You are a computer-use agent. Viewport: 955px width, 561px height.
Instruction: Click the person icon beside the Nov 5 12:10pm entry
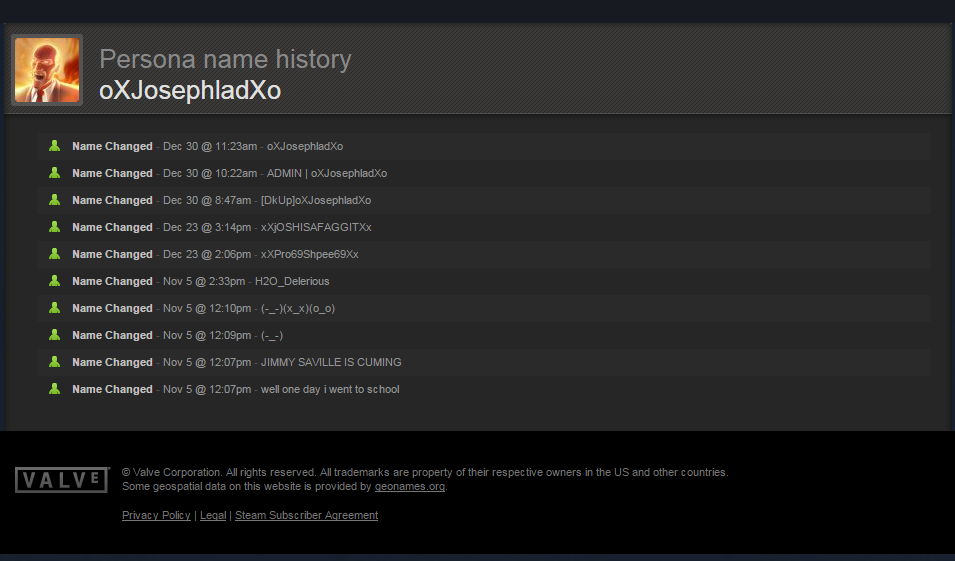pos(54,308)
